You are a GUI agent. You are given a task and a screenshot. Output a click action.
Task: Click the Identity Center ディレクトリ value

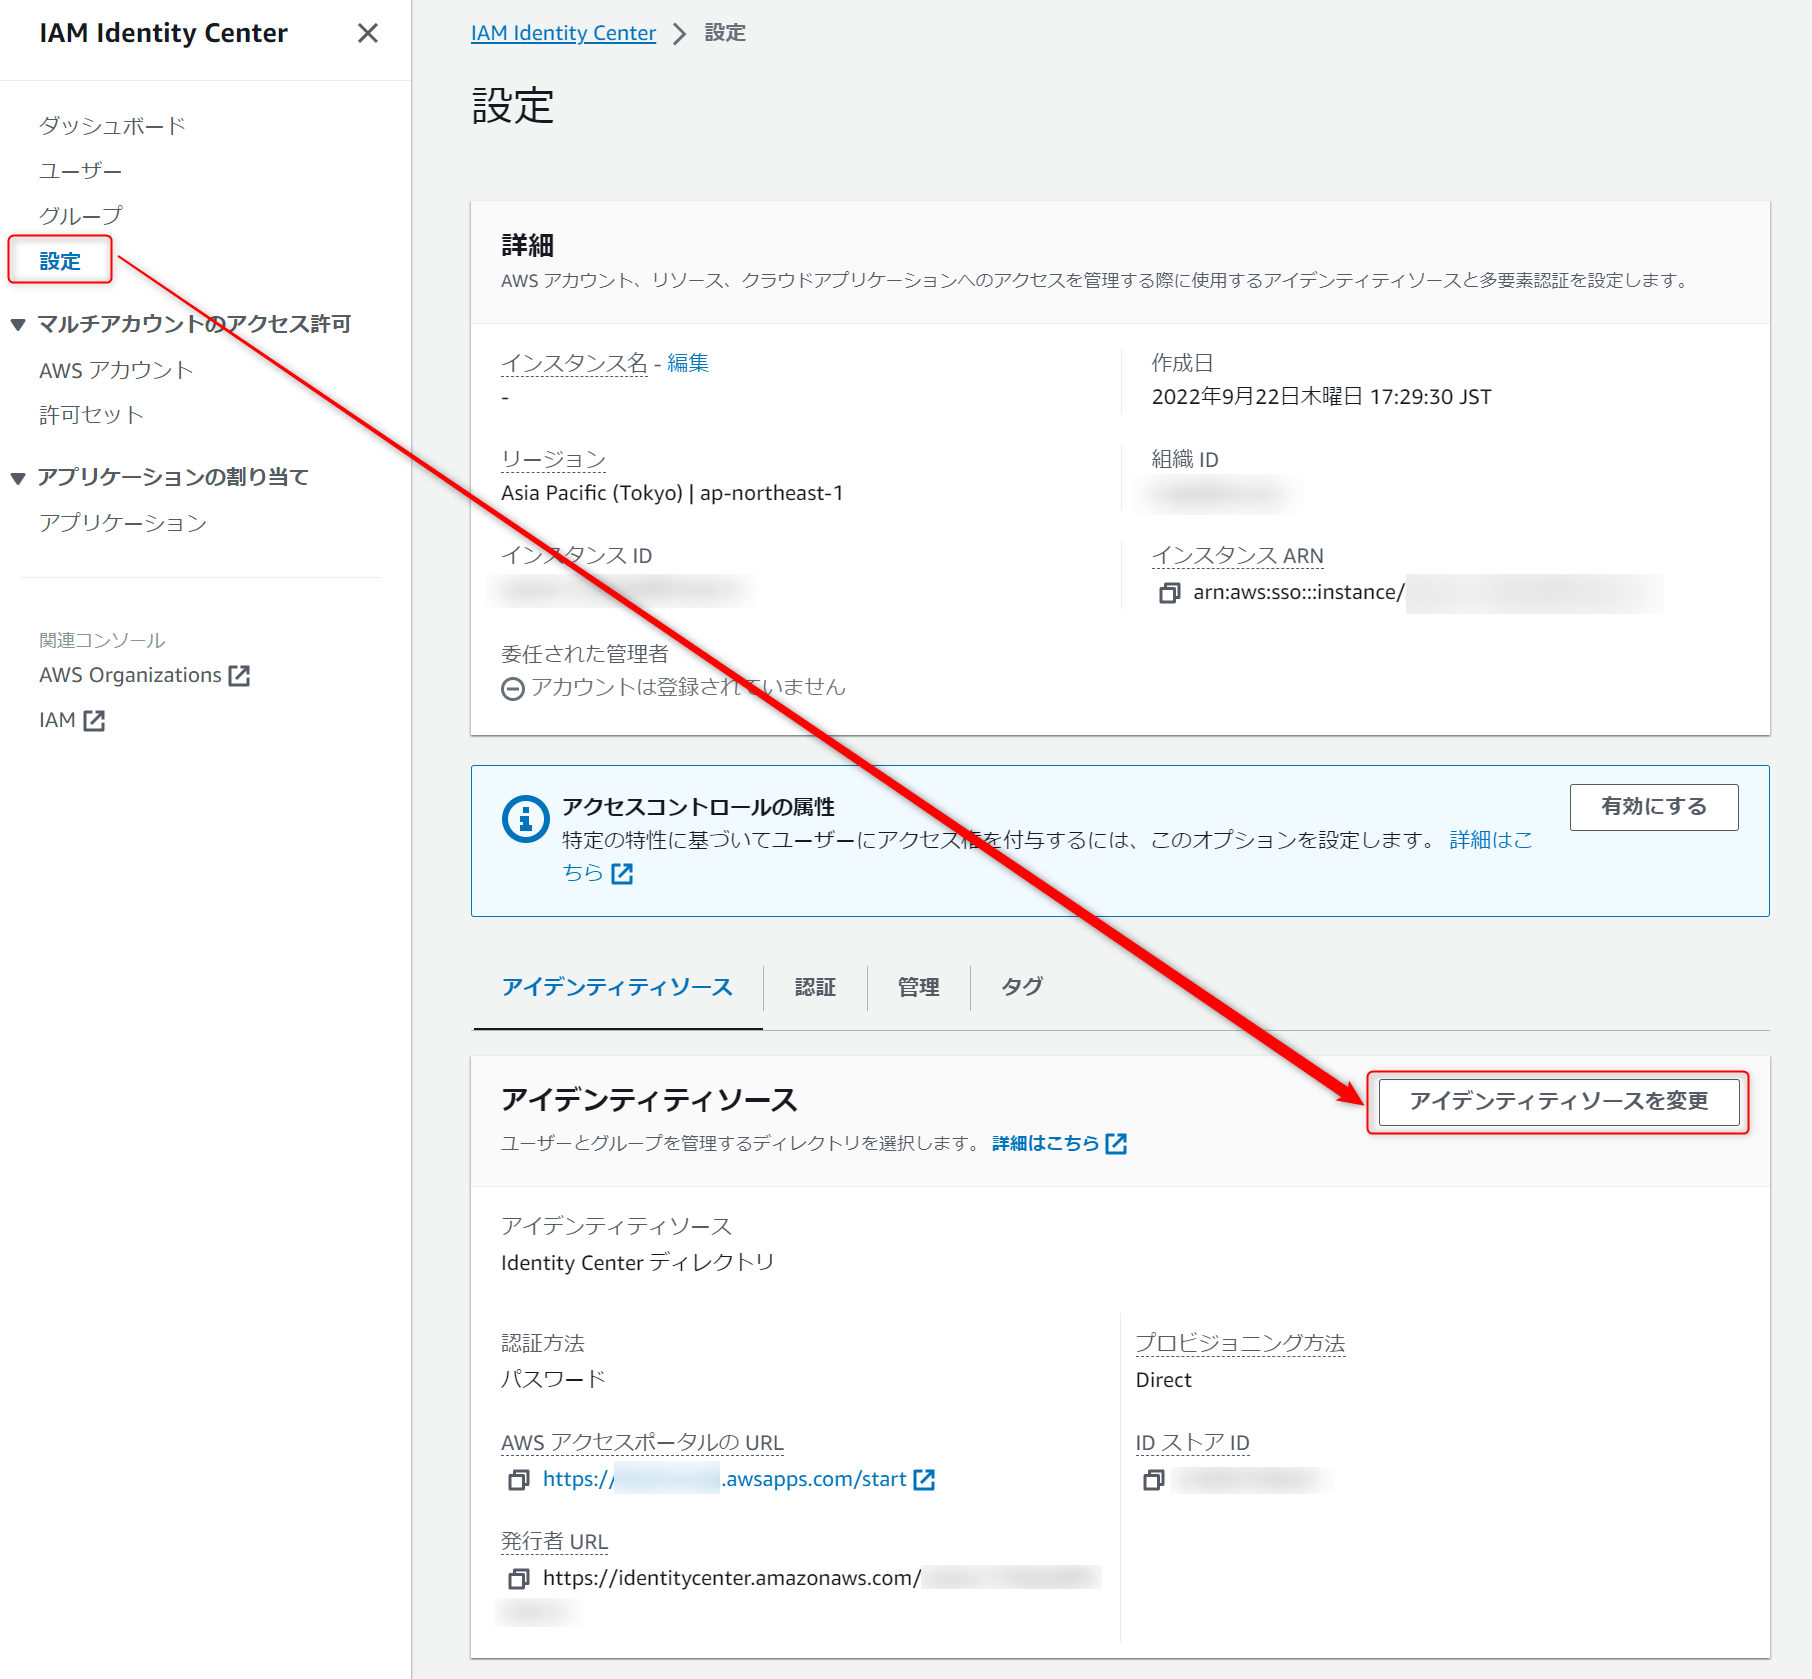click(x=638, y=1263)
